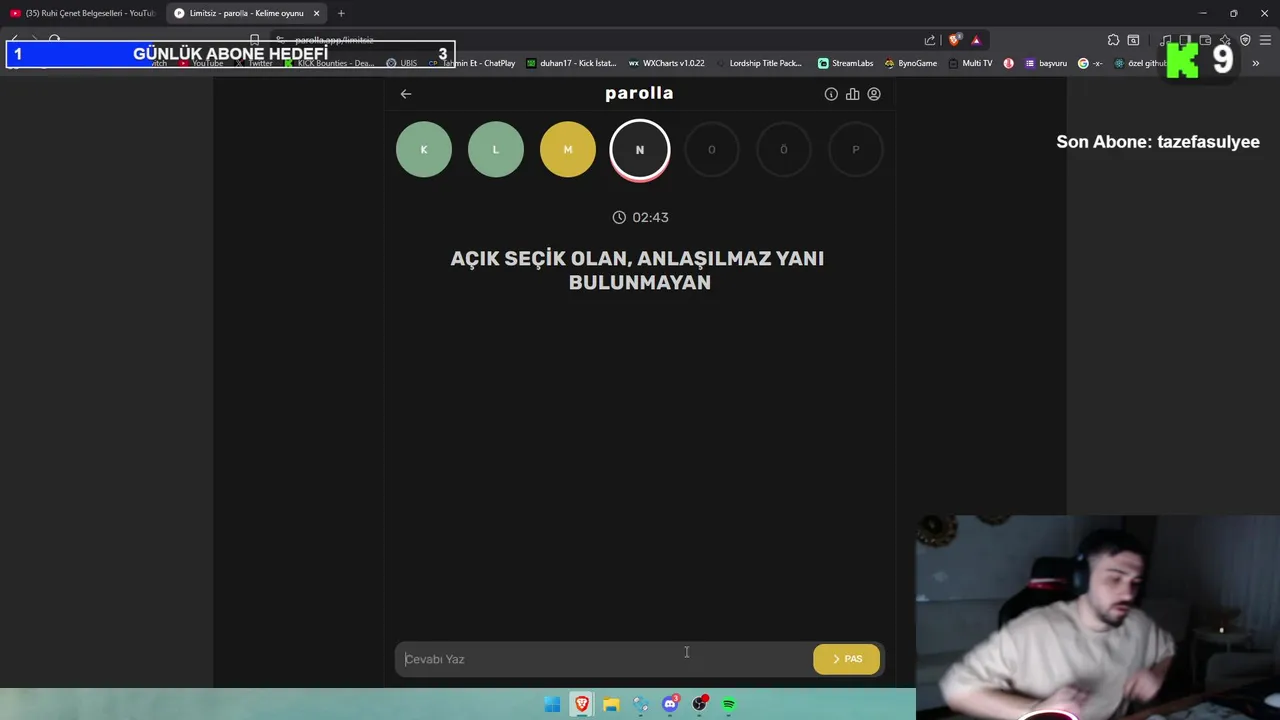This screenshot has width=1280, height=720.
Task: Click the question text AÇIK SEÇİK OLAN
Action: (539, 258)
